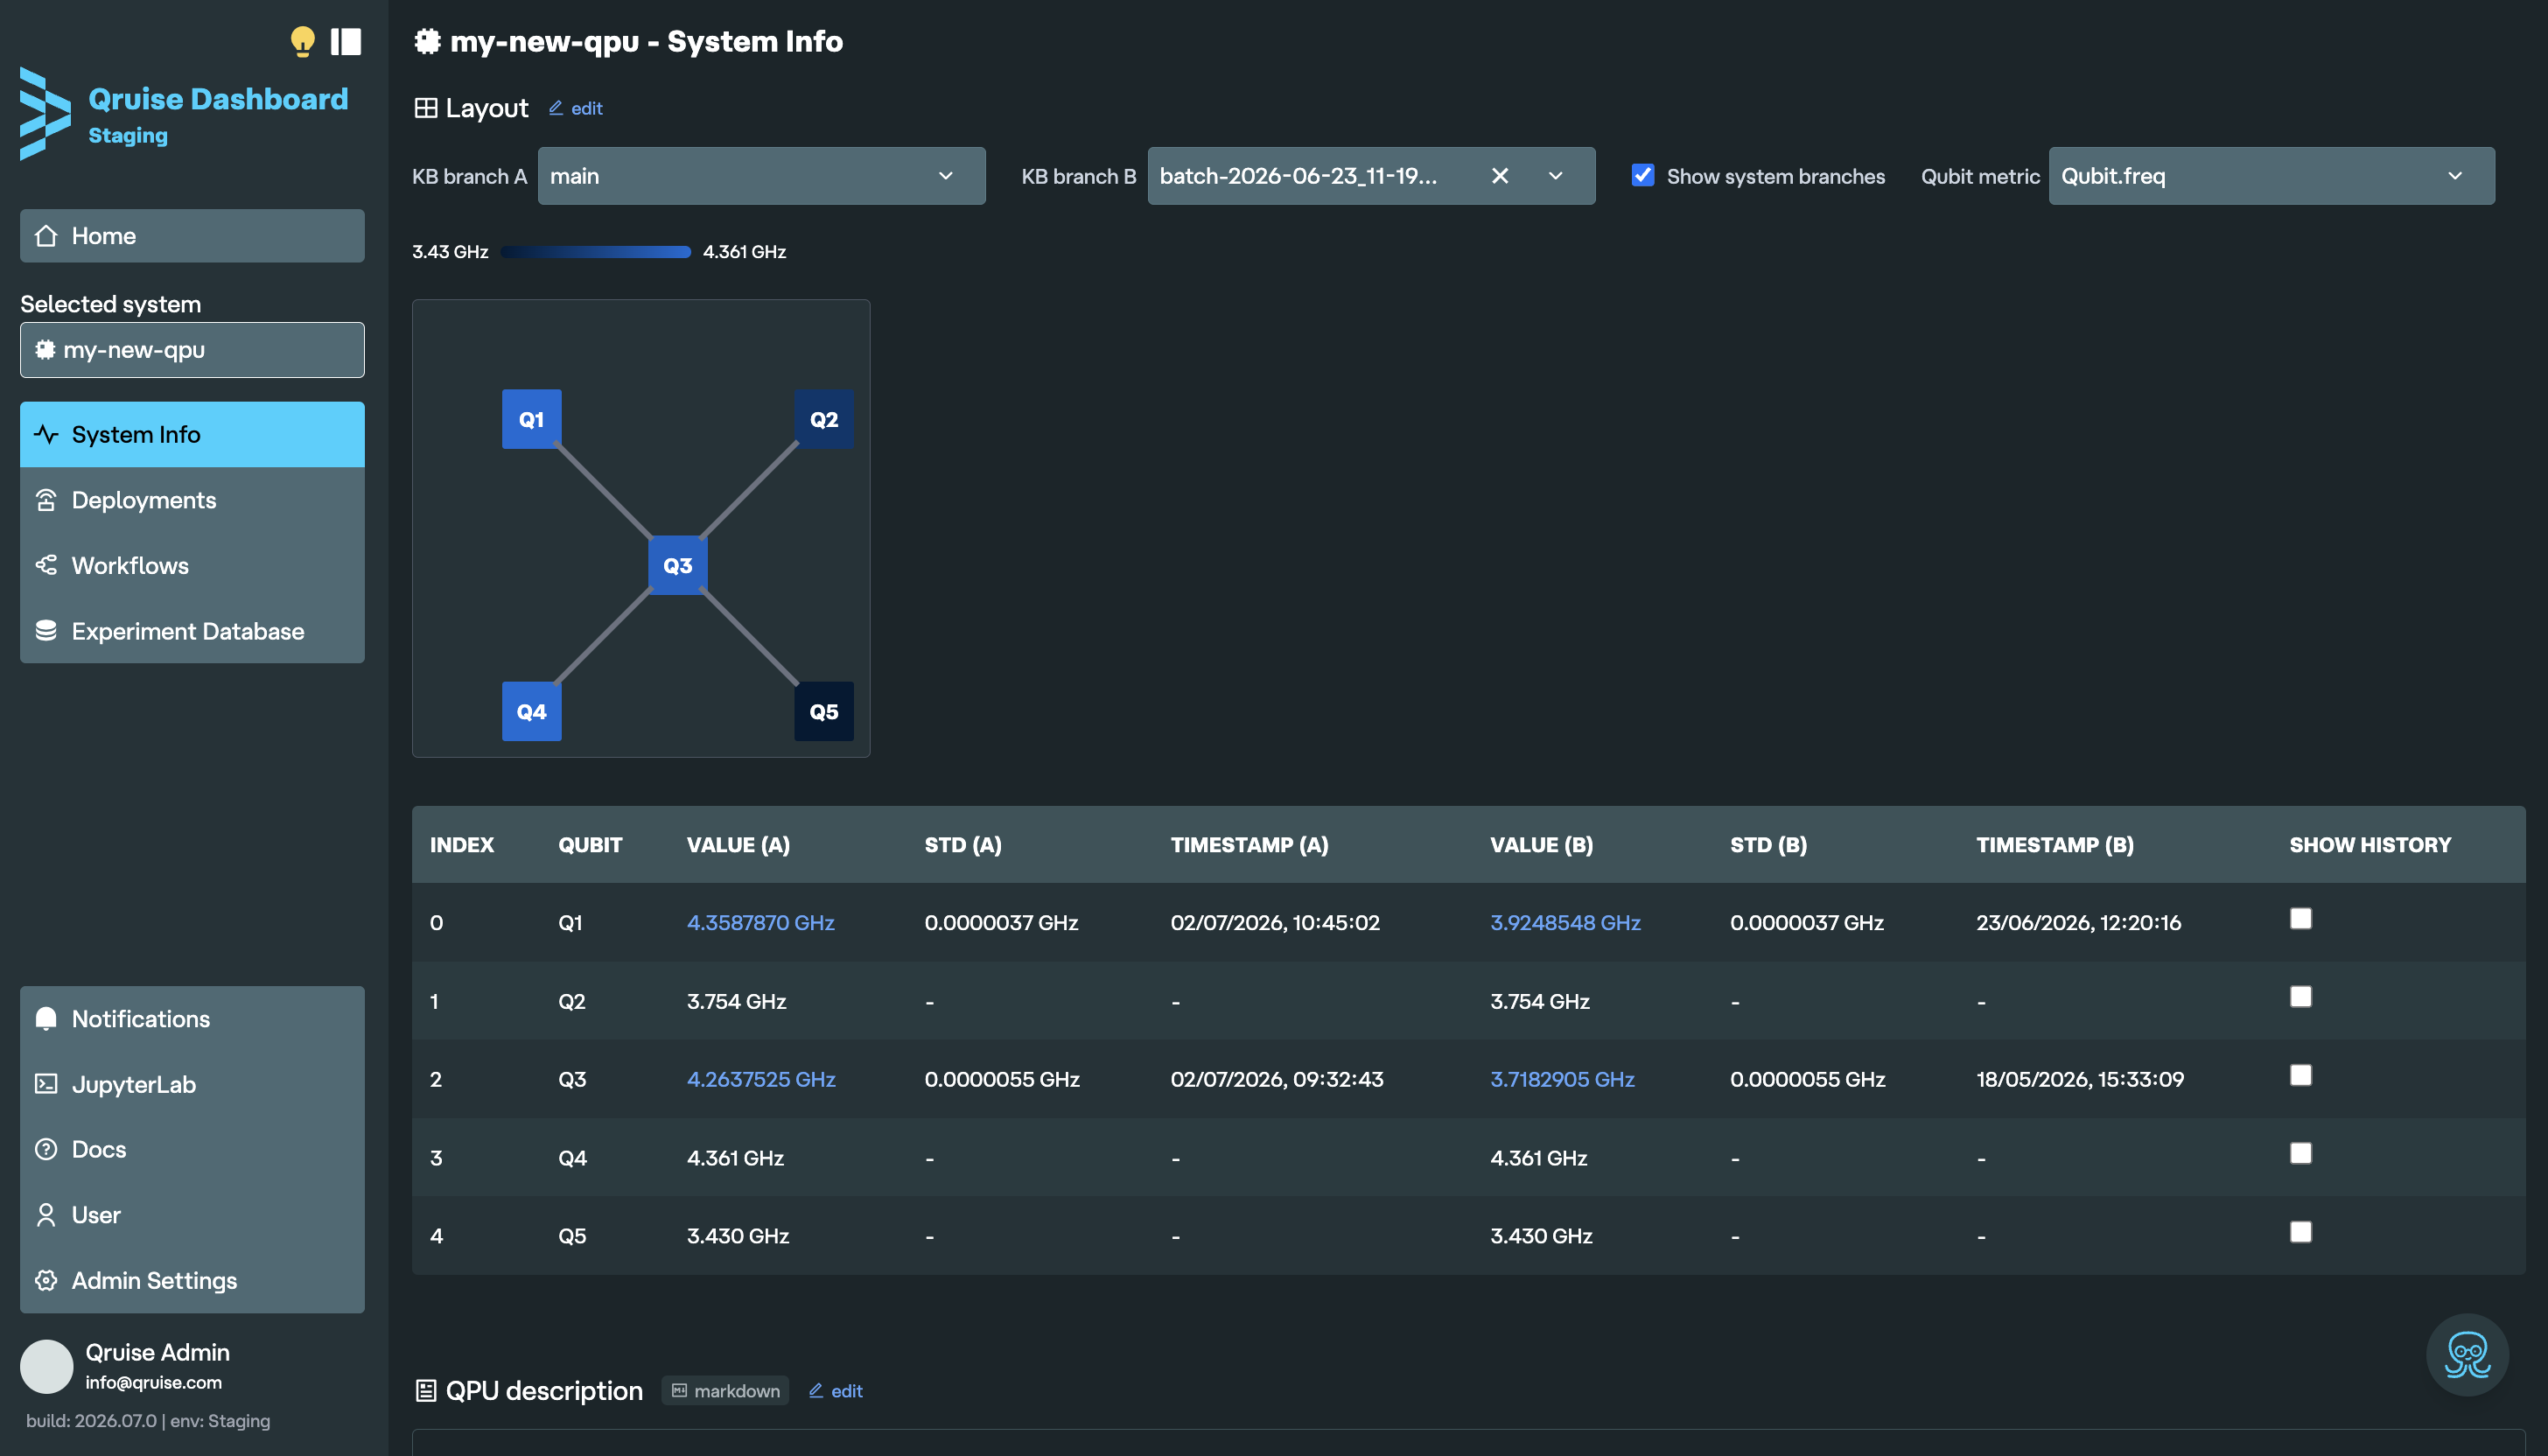Open Q1 value A 4.3587870 GHz link
Screen dimensions: 2548x1456
(x=760, y=922)
